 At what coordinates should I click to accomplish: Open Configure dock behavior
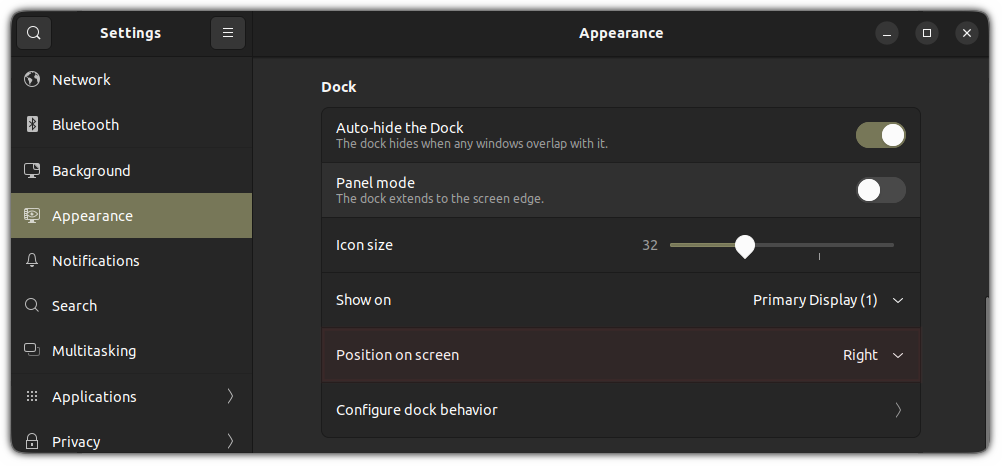tap(620, 410)
